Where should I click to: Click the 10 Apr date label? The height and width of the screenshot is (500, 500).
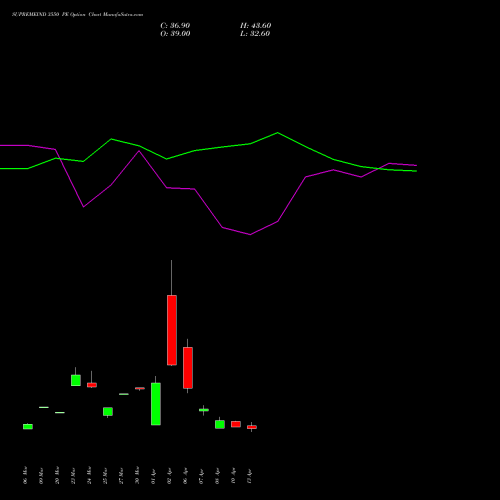[x=233, y=476]
